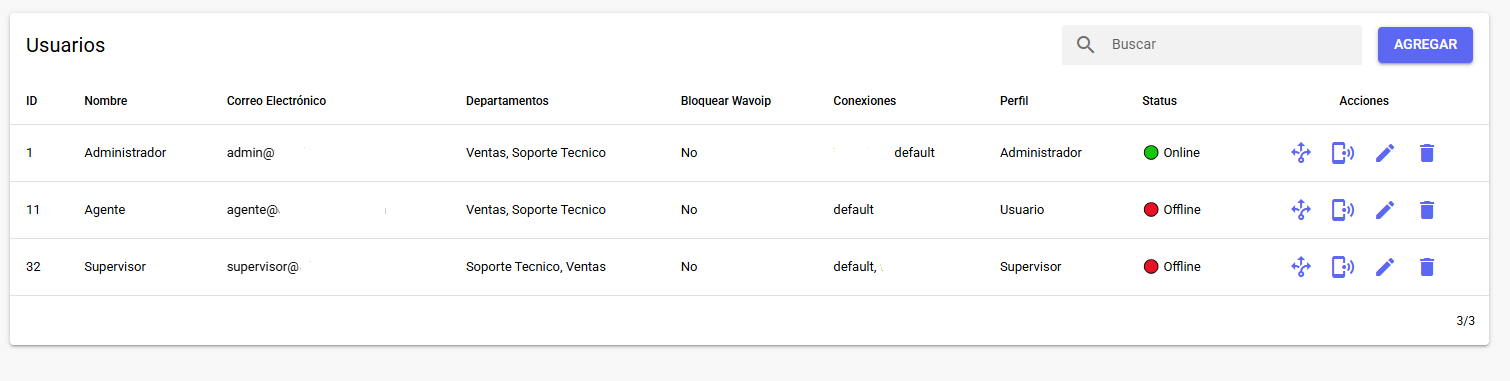Click the transfer arrows icon for Administrador
The image size is (1510, 381).
1300,153
